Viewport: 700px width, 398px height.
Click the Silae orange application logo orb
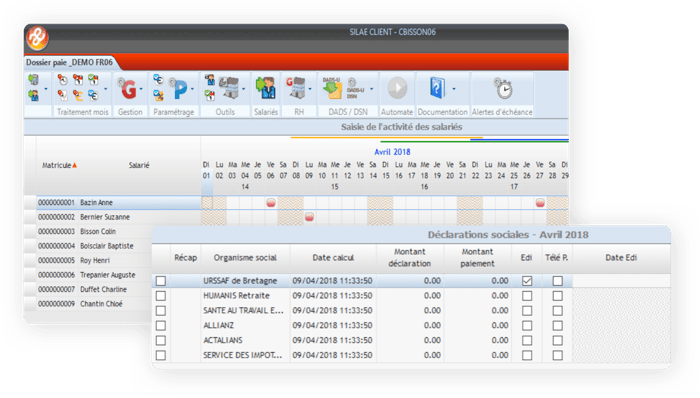pyautogui.click(x=38, y=38)
